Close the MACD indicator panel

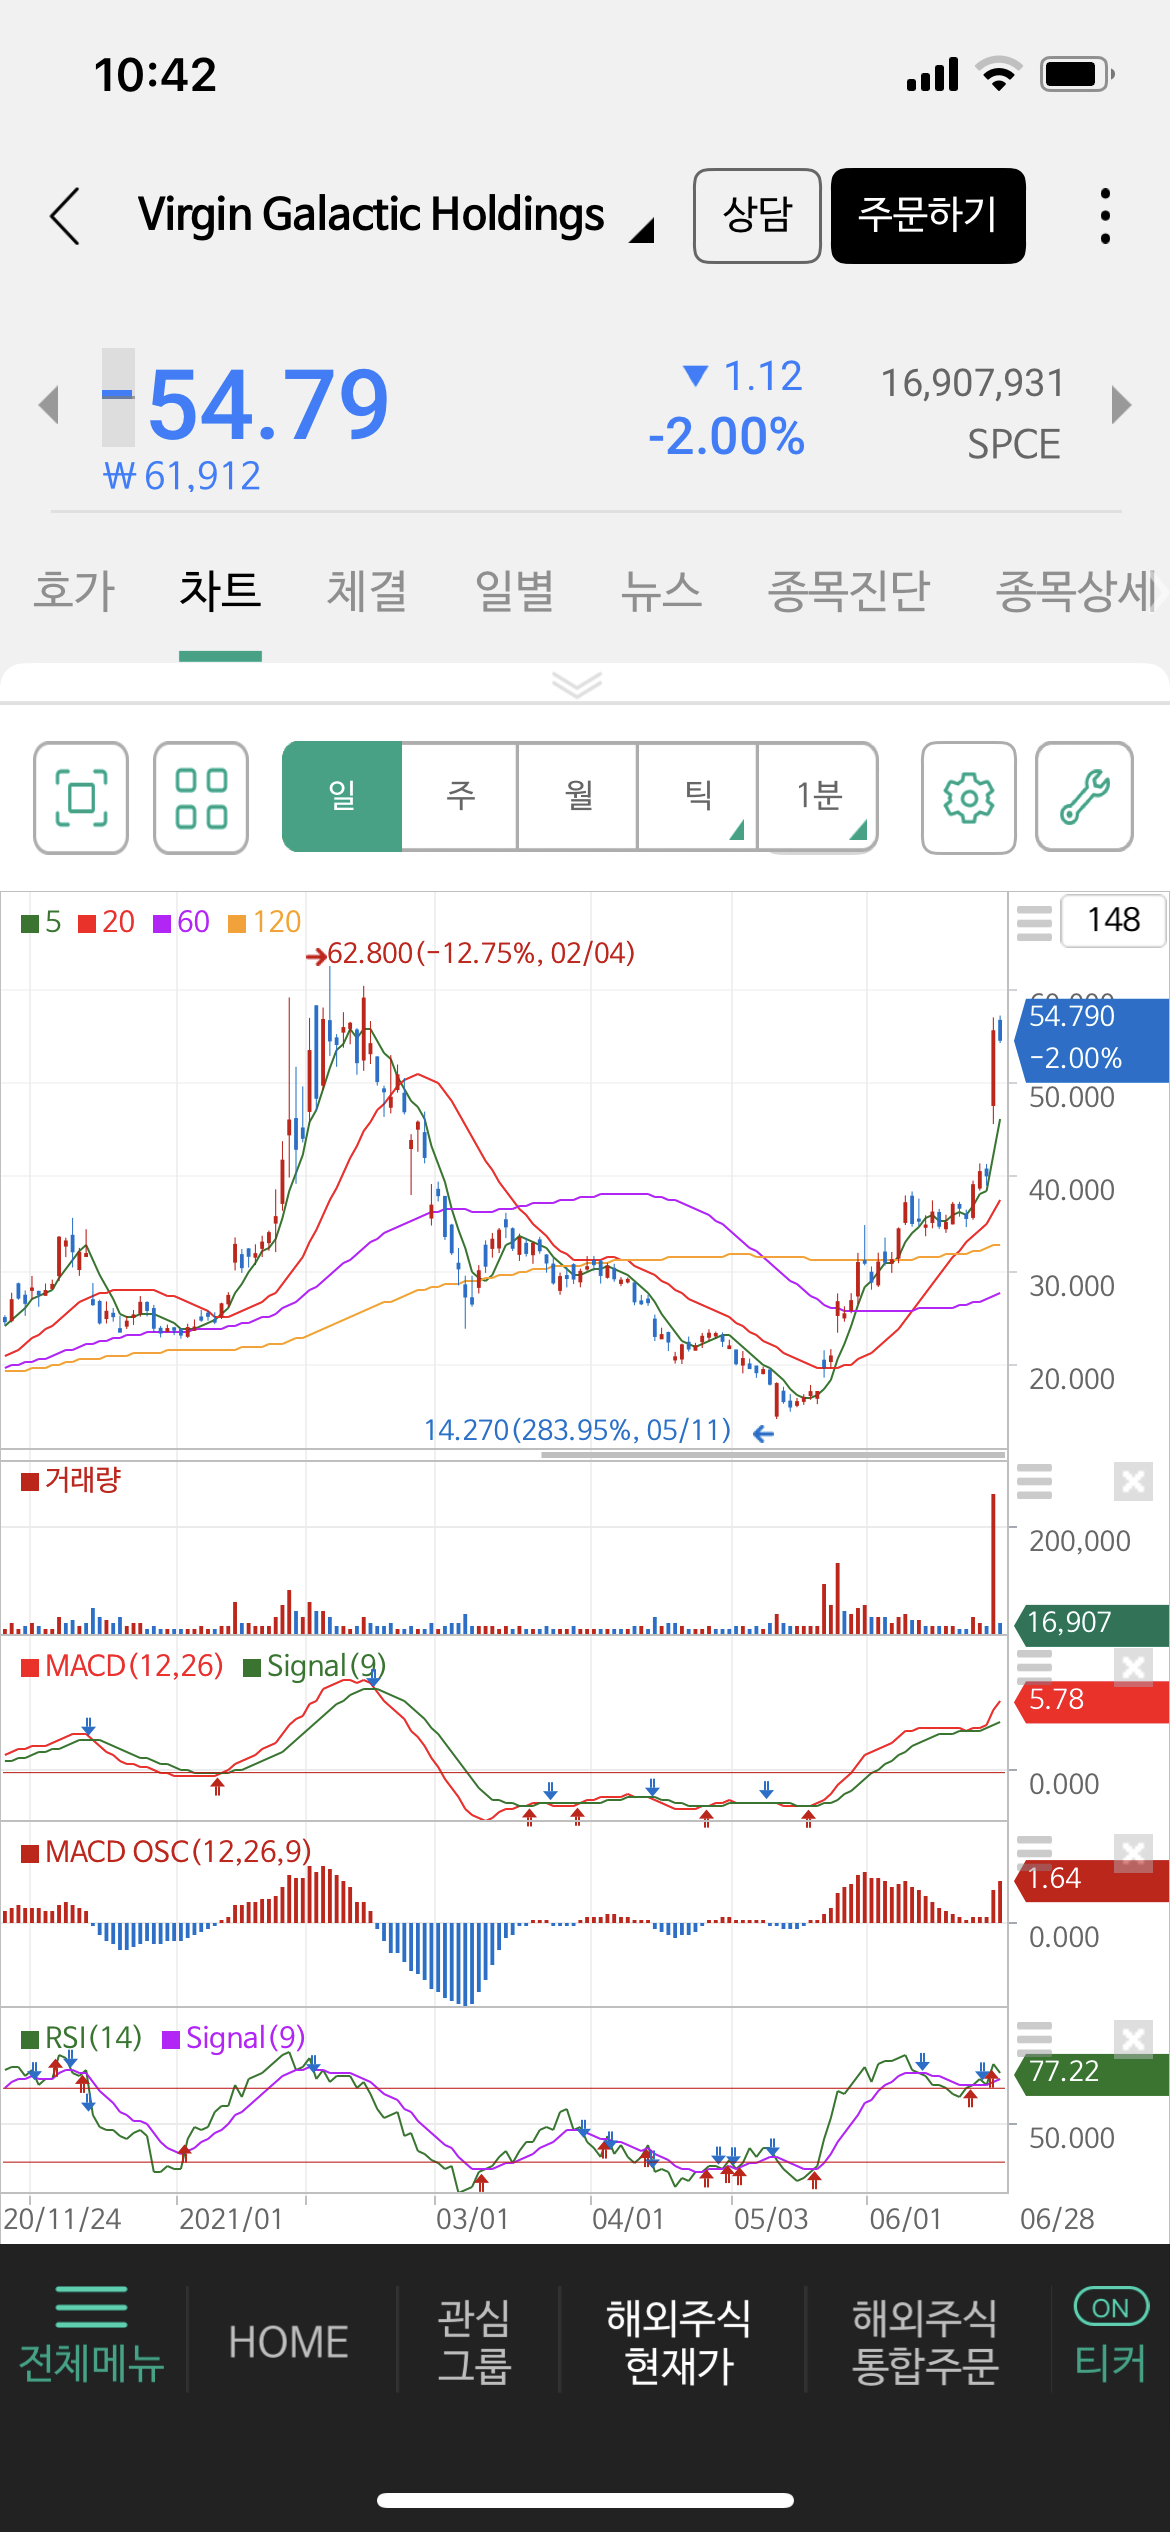point(1133,1667)
